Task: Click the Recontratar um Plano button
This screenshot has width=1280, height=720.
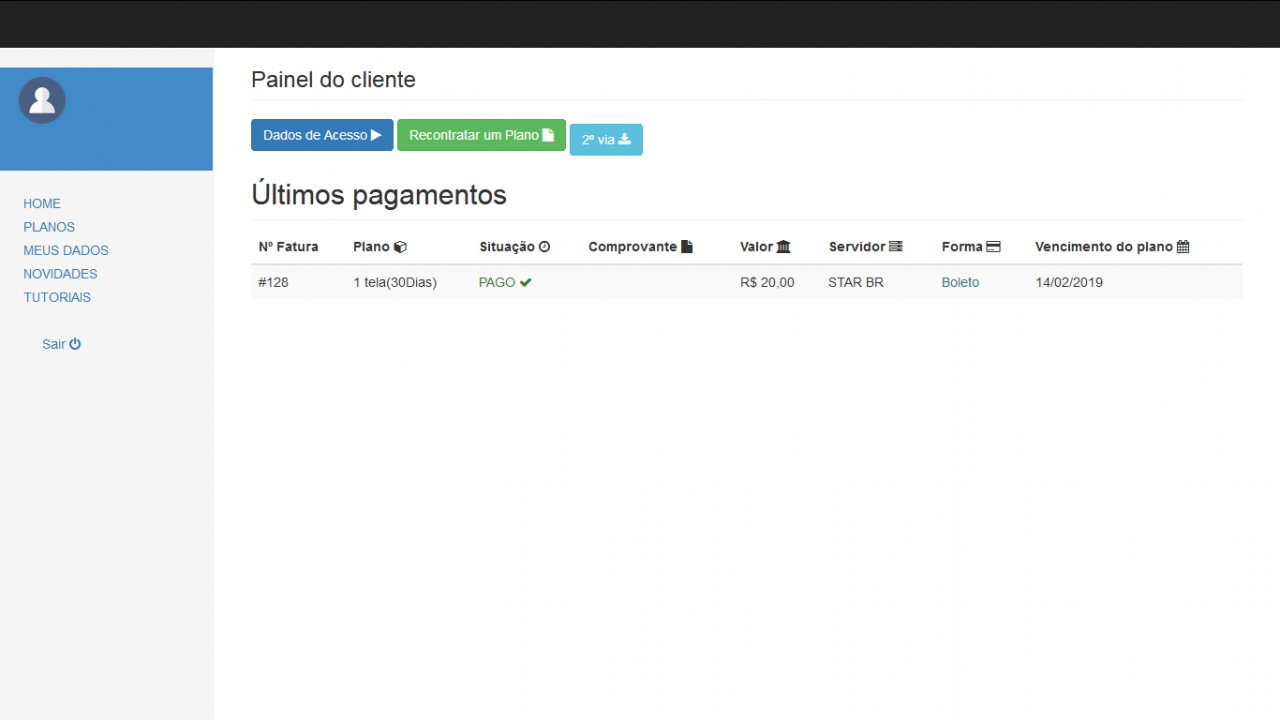Action: click(x=481, y=134)
